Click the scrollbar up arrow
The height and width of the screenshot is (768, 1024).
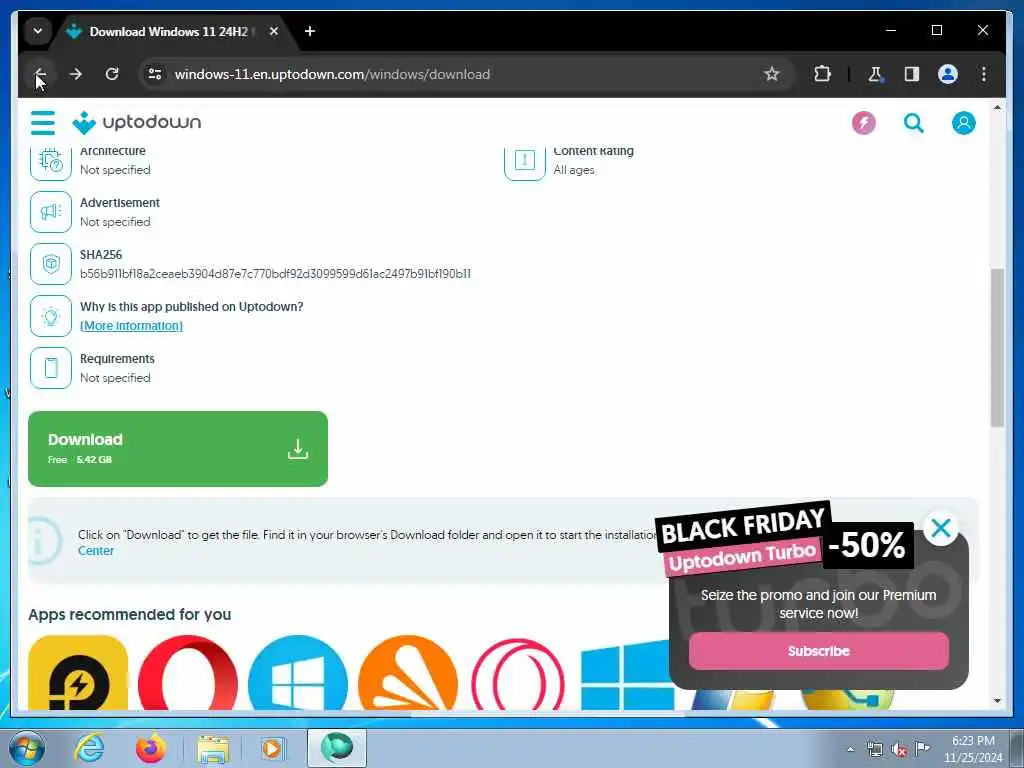(x=997, y=107)
